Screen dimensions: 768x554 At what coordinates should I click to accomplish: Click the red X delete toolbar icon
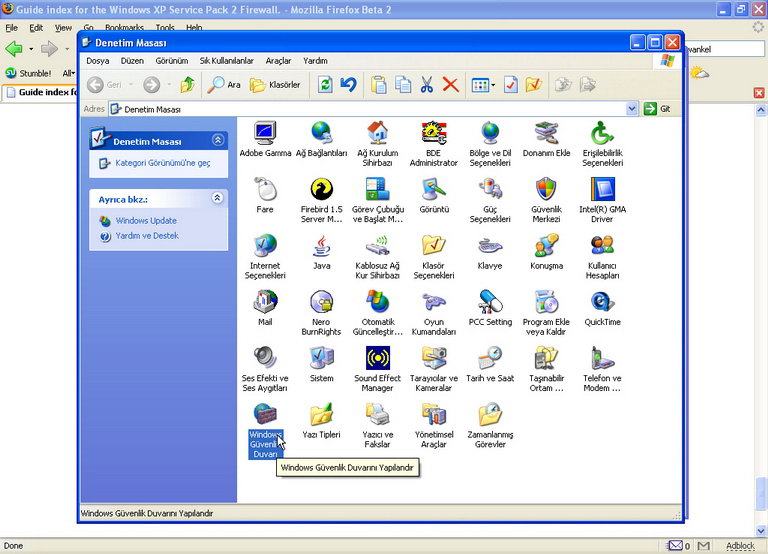tap(451, 85)
